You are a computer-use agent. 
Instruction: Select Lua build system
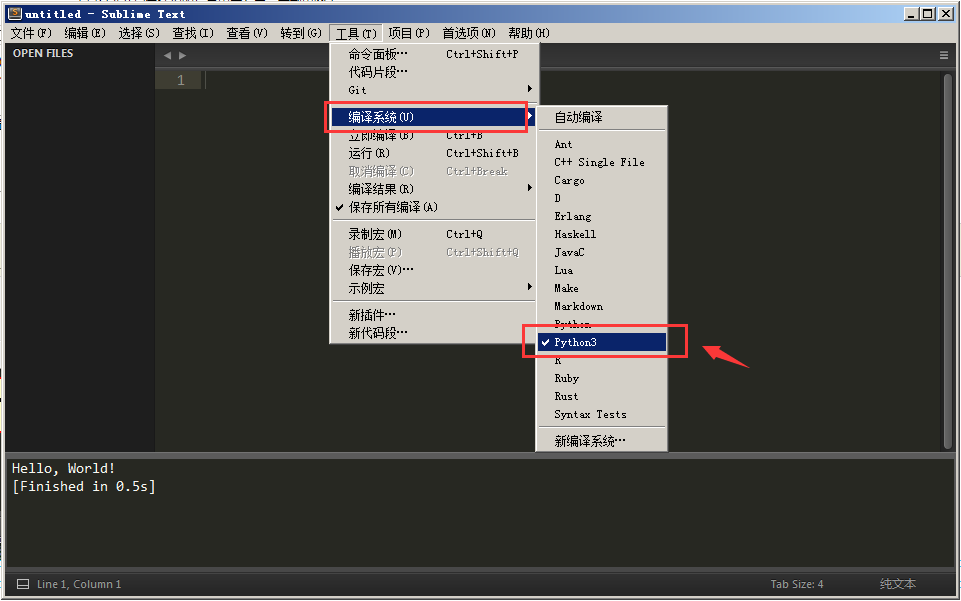click(602, 270)
